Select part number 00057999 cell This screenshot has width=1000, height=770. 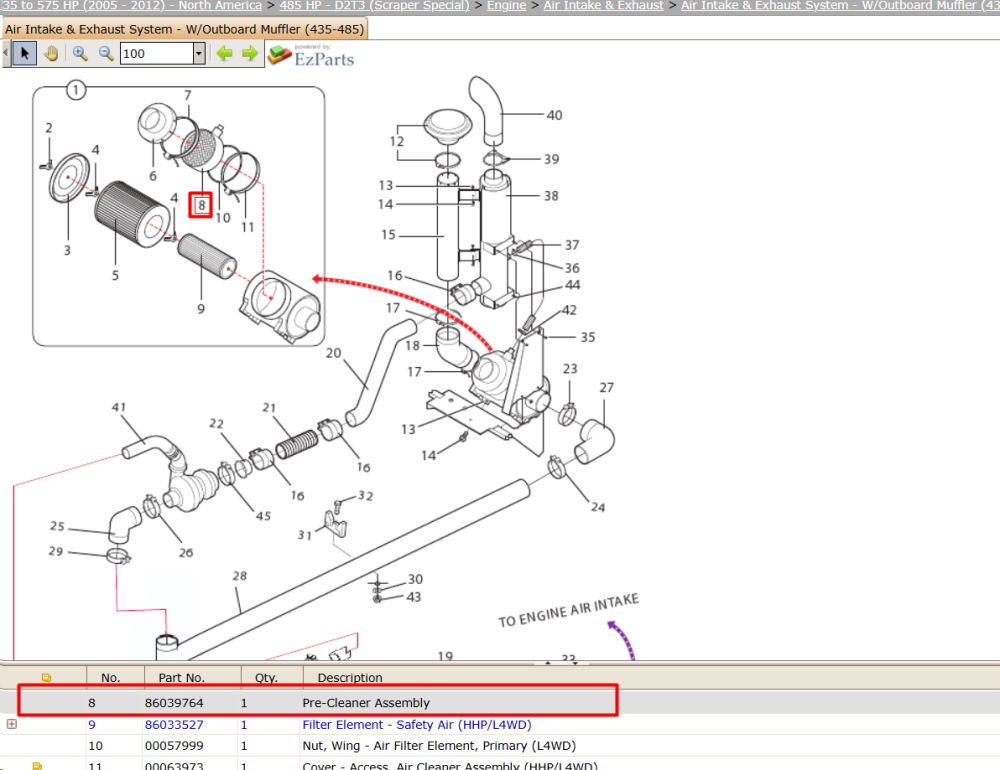click(174, 746)
